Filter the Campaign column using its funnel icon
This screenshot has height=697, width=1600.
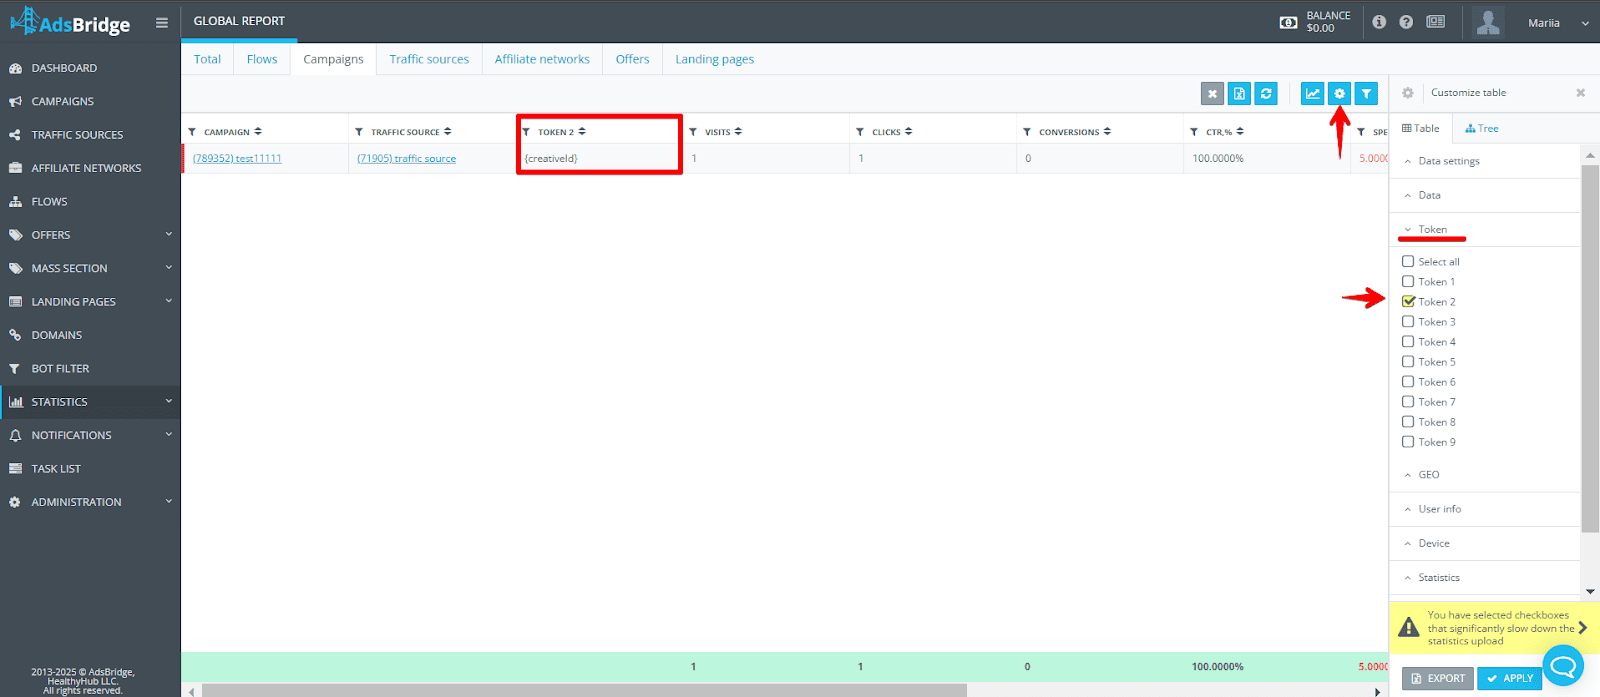[192, 132]
